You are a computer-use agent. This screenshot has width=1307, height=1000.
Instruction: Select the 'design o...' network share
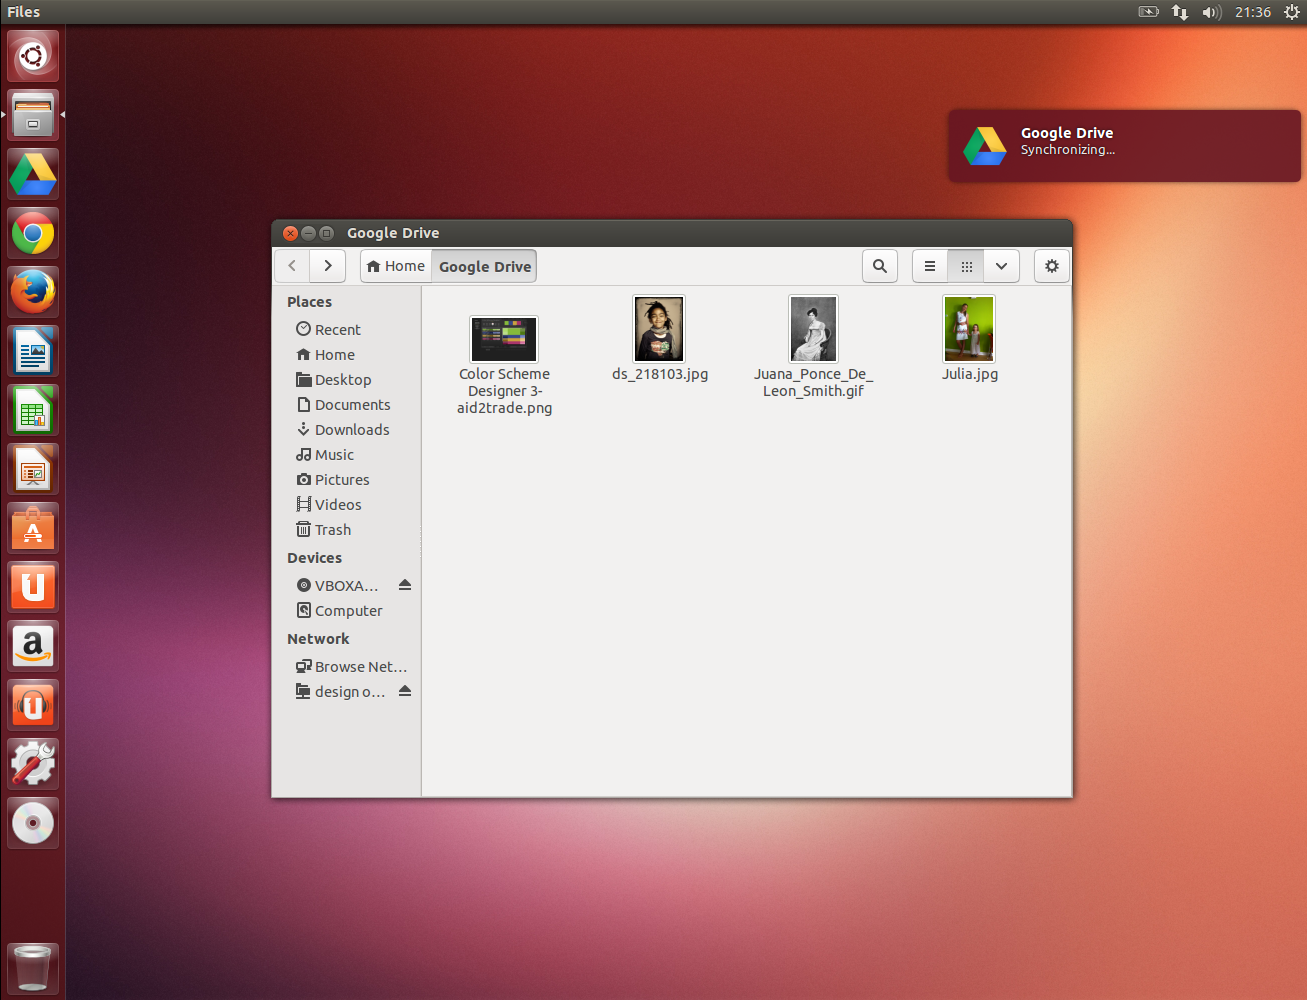[x=340, y=692]
